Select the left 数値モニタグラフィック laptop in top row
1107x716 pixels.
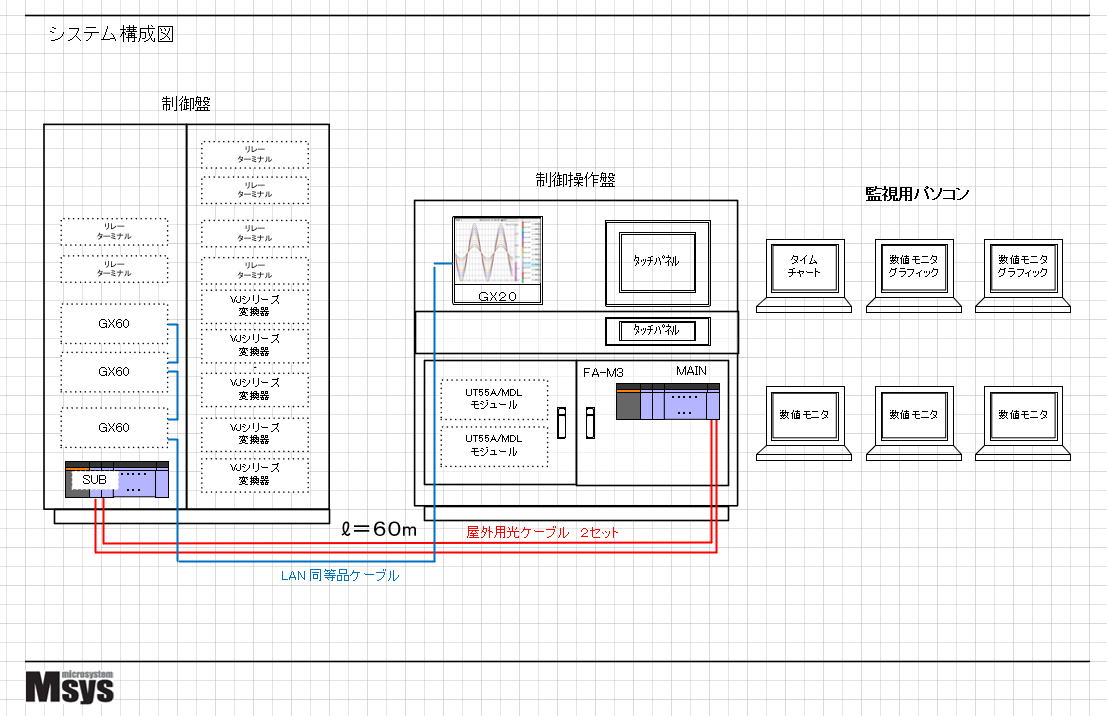914,275
